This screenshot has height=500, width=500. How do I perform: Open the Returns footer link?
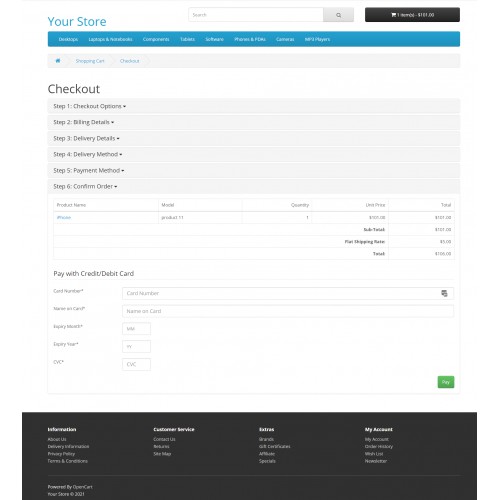[x=161, y=446]
